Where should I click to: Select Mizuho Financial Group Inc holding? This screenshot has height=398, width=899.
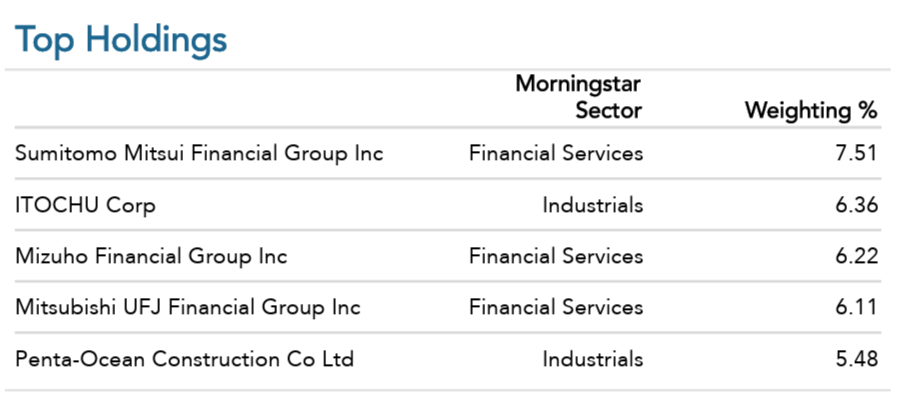coord(151,256)
